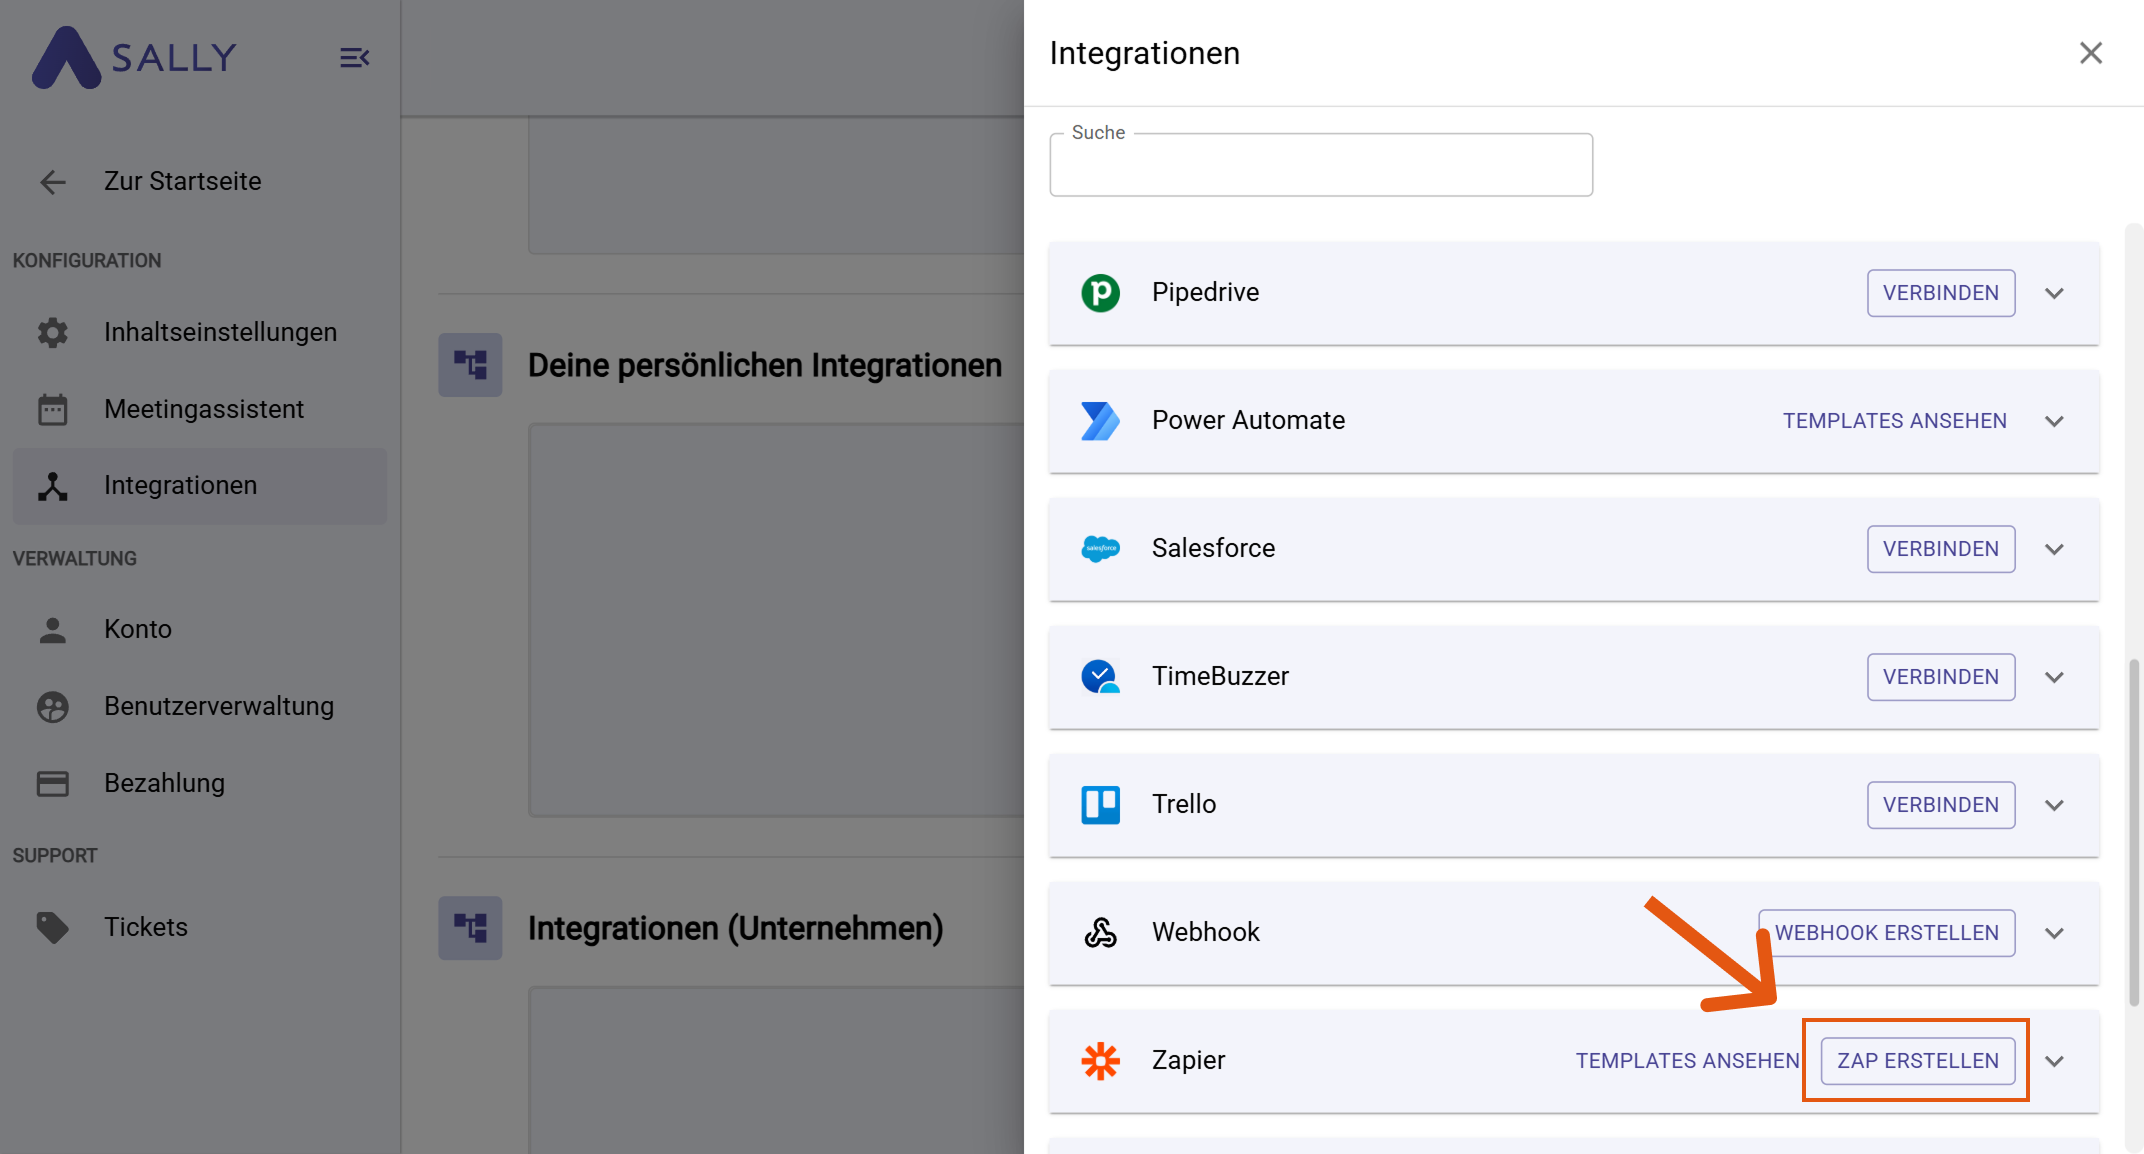The image size is (2144, 1154).
Task: Expand the Zapier row chevron
Action: pyautogui.click(x=2055, y=1061)
